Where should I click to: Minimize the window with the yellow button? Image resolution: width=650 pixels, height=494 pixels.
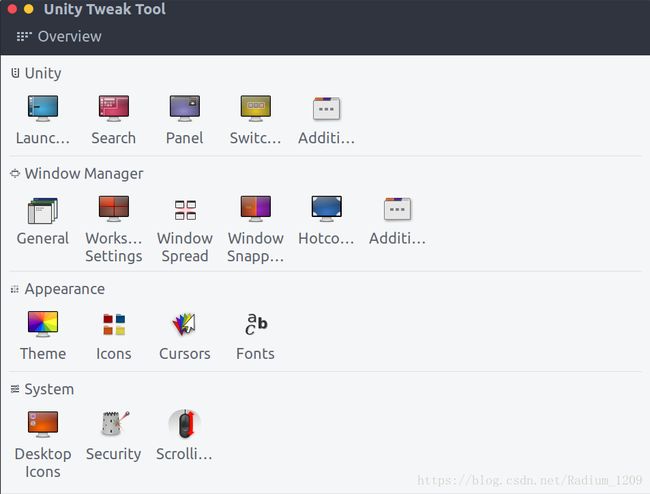29,9
